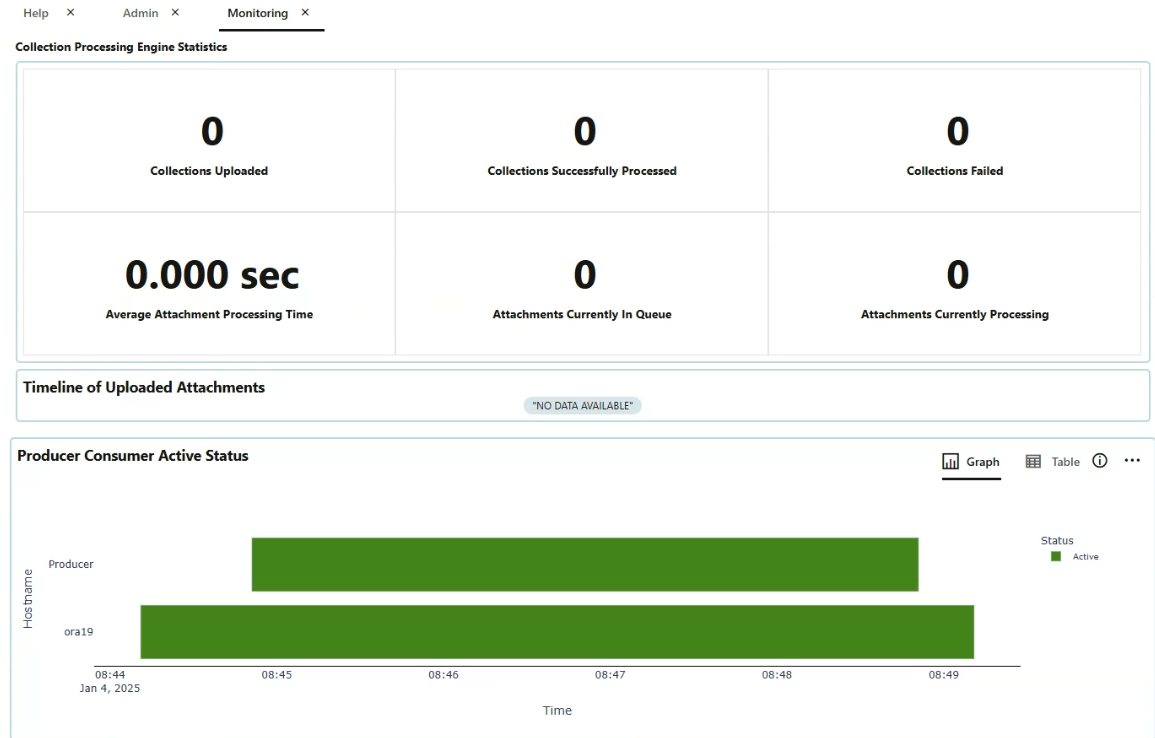Click Average Attachment Processing Time label

point(209,314)
